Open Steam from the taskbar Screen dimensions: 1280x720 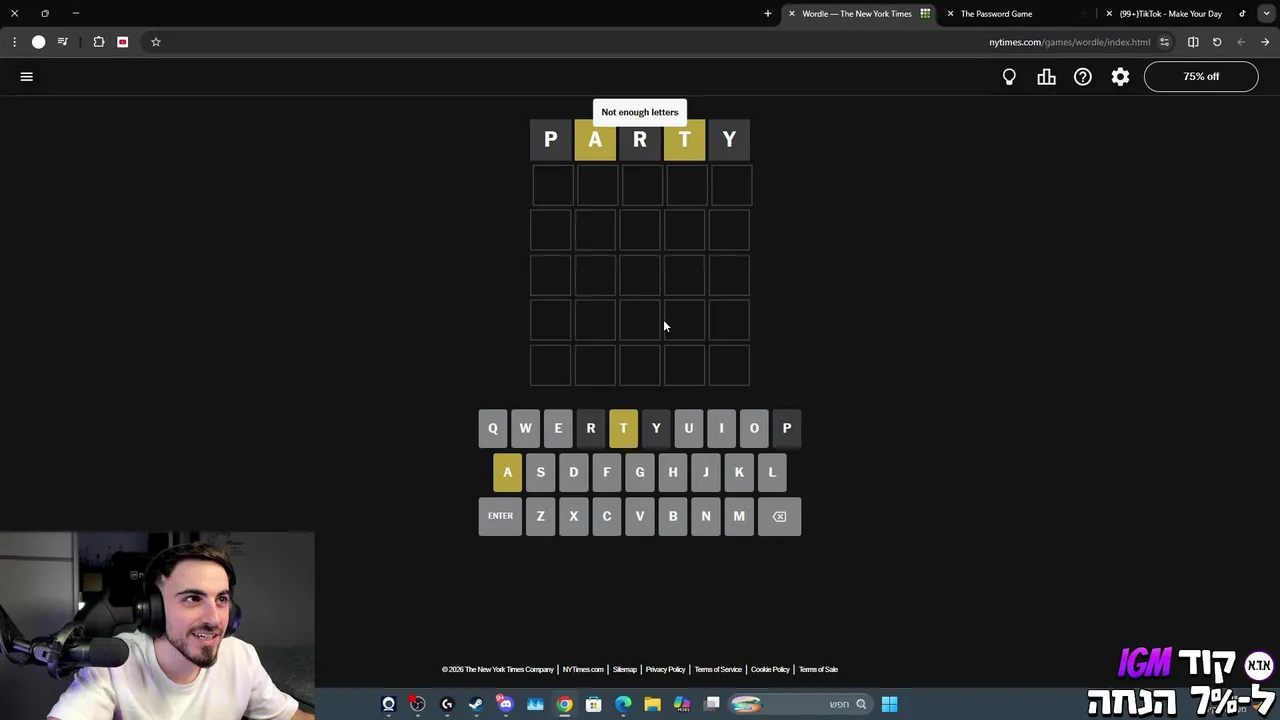pos(476,704)
